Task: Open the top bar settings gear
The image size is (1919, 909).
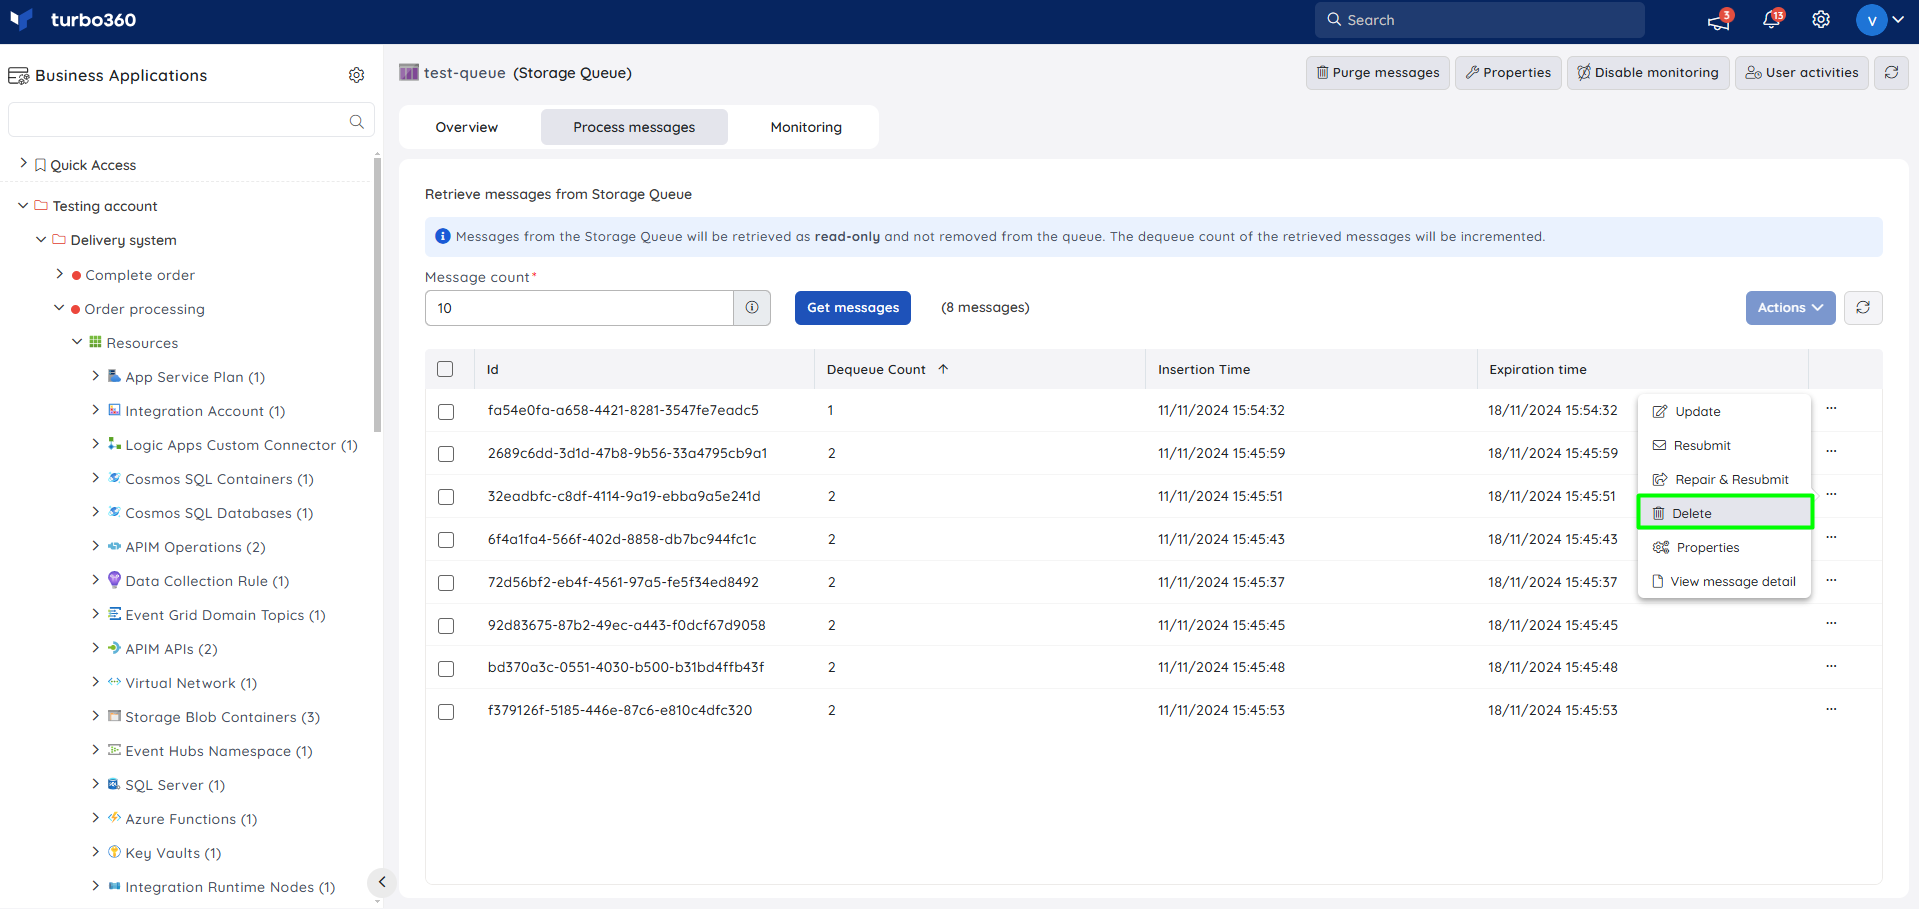Action: pos(1821,20)
